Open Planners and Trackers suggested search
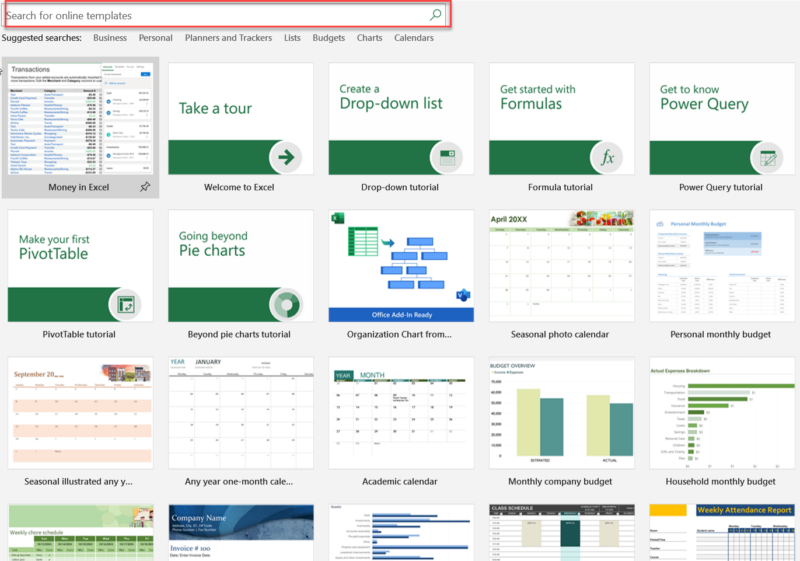 (x=228, y=38)
